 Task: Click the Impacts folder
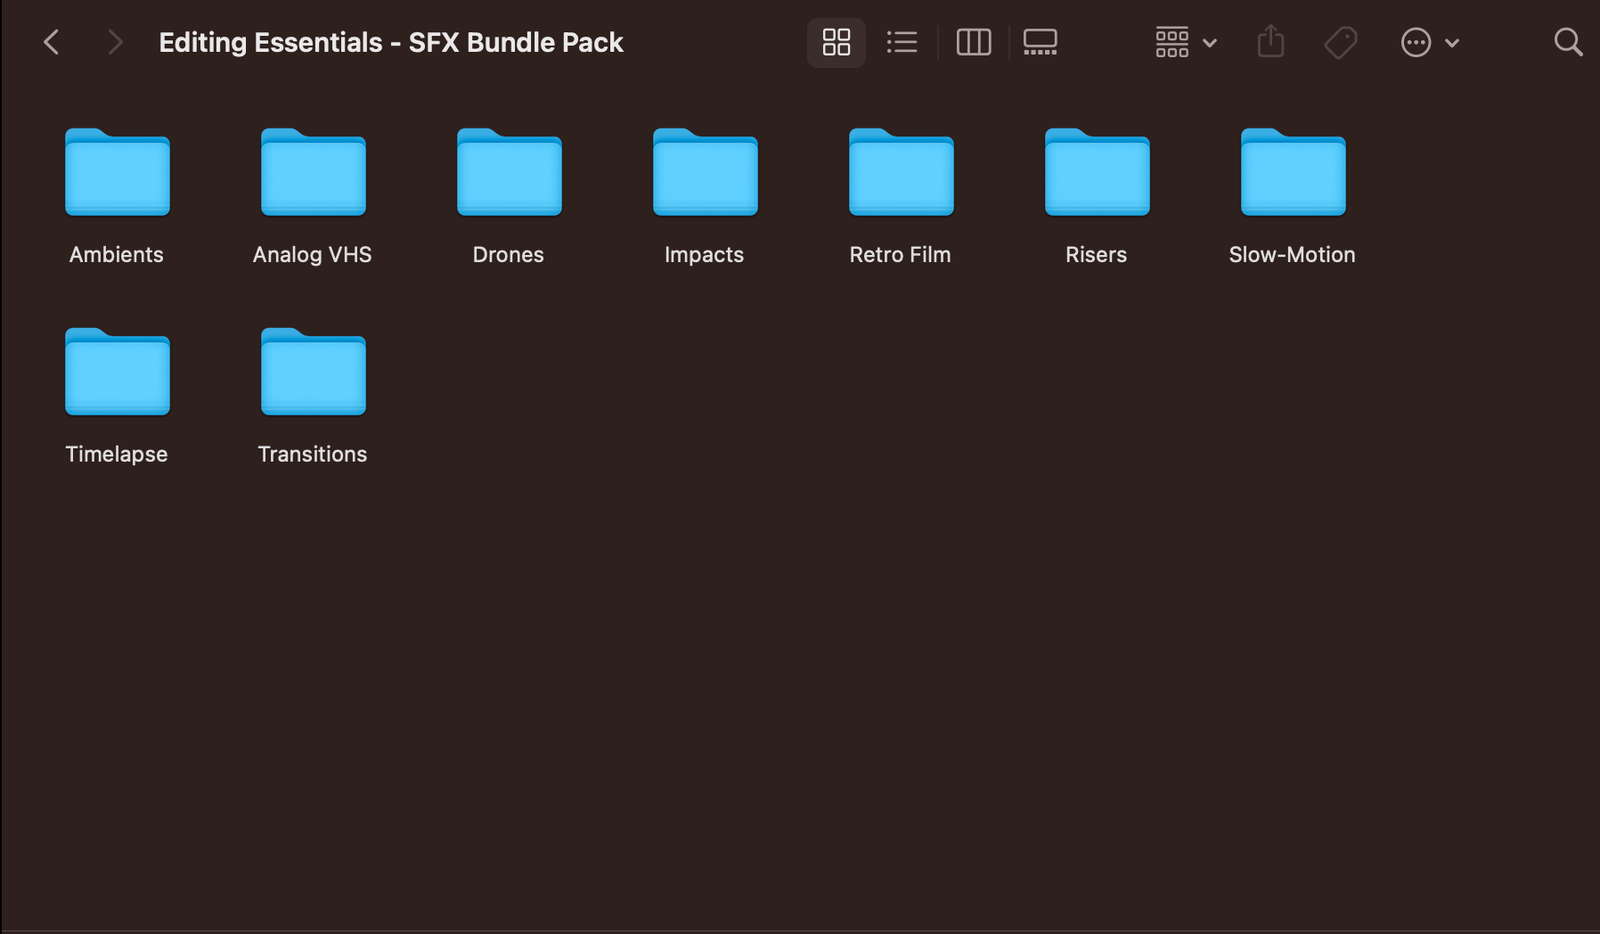coord(705,173)
